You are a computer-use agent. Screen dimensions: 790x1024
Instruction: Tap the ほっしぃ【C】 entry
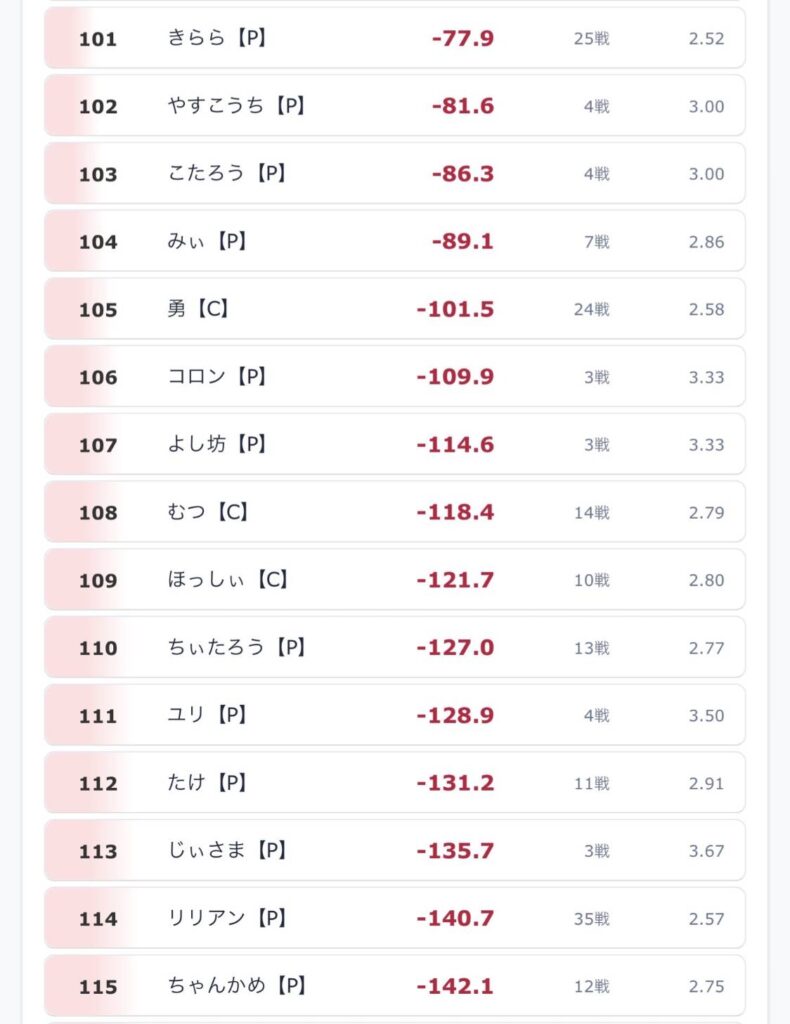tap(394, 579)
